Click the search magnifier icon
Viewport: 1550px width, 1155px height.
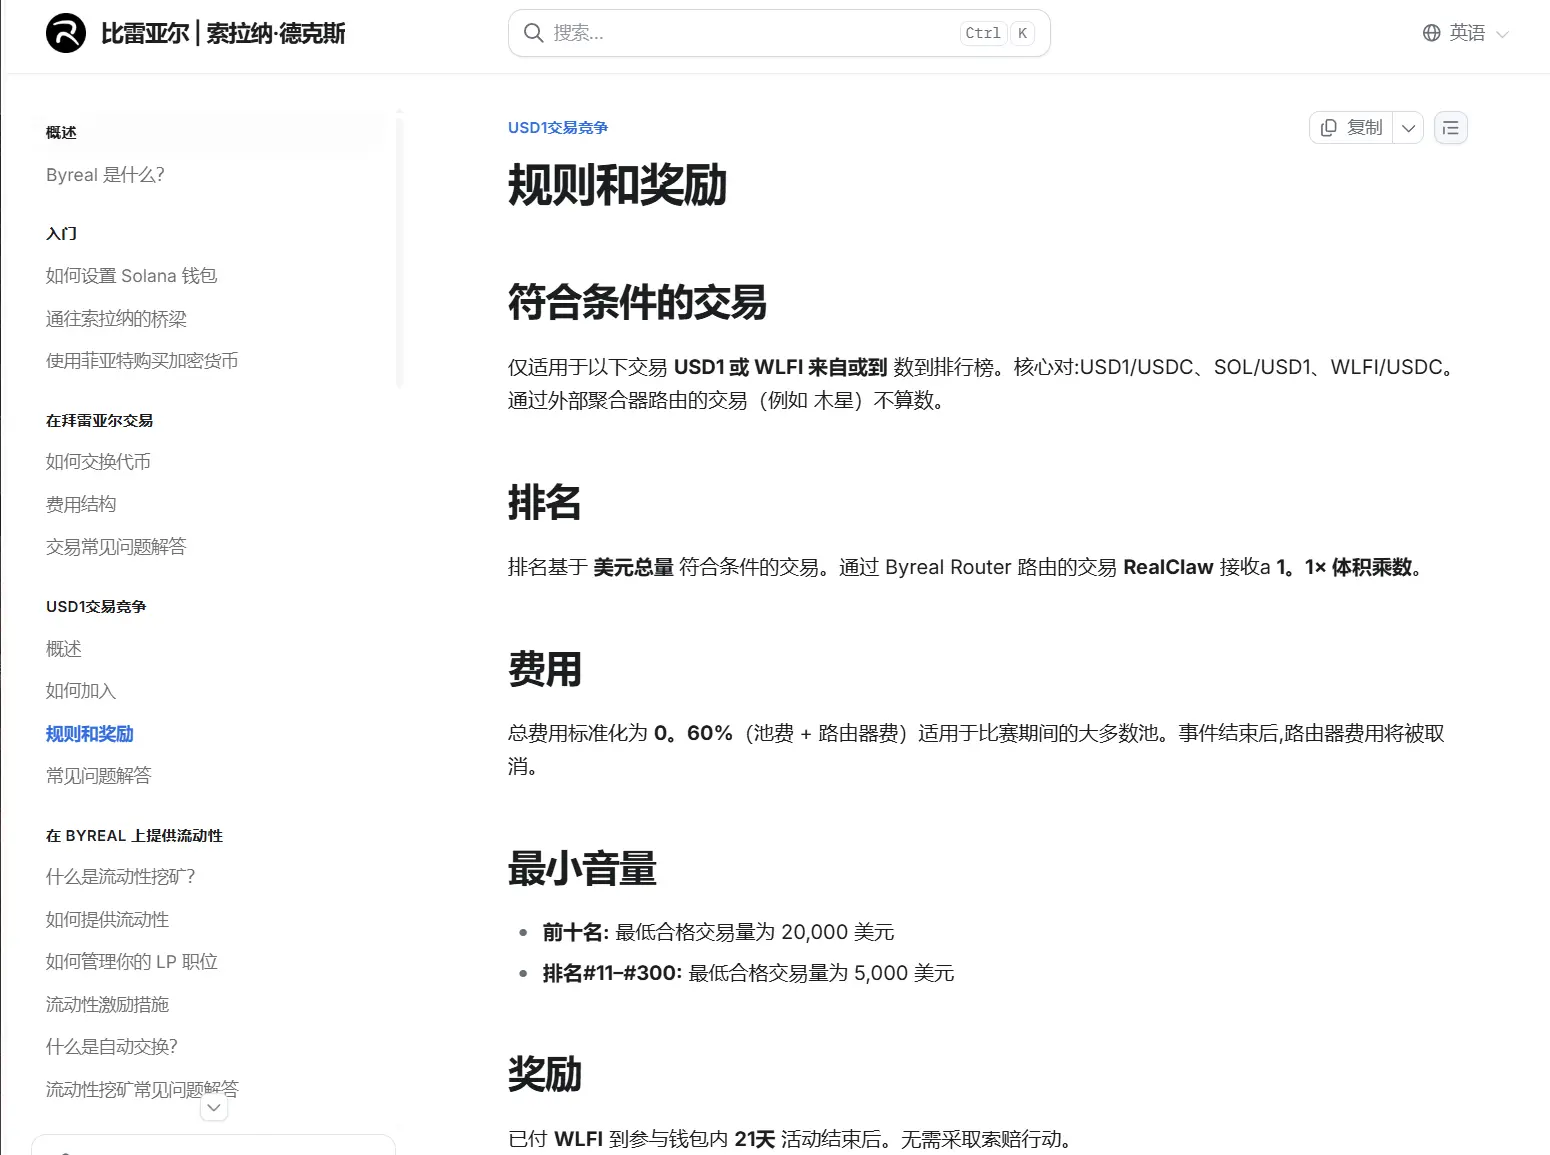coord(534,33)
